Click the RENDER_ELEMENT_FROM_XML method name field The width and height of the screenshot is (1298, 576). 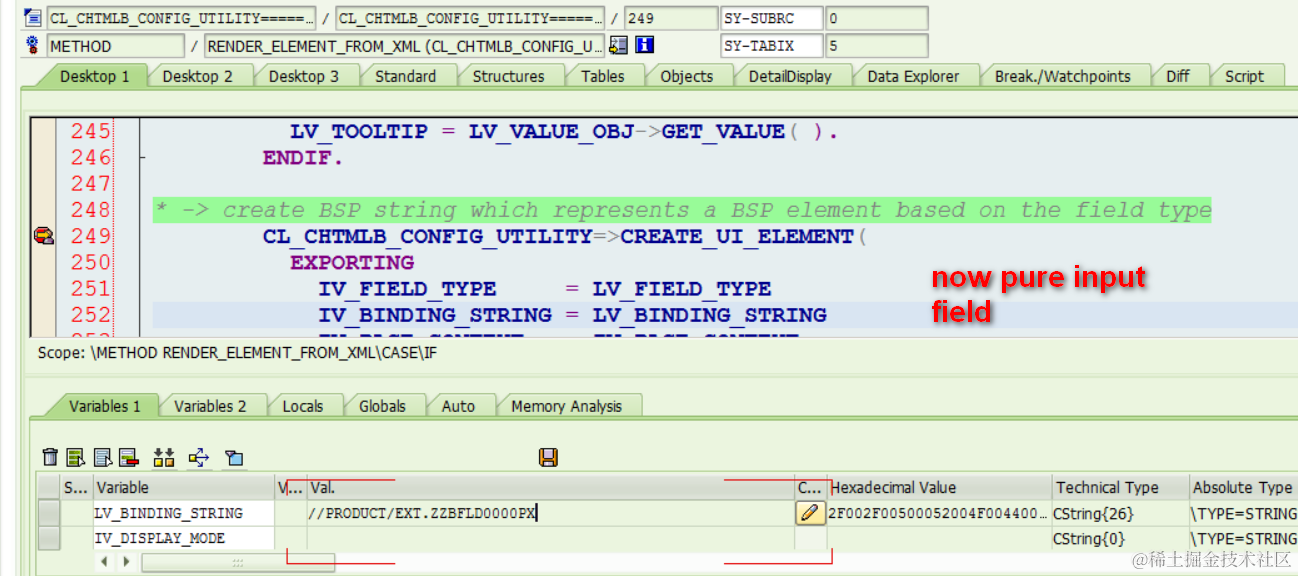404,46
